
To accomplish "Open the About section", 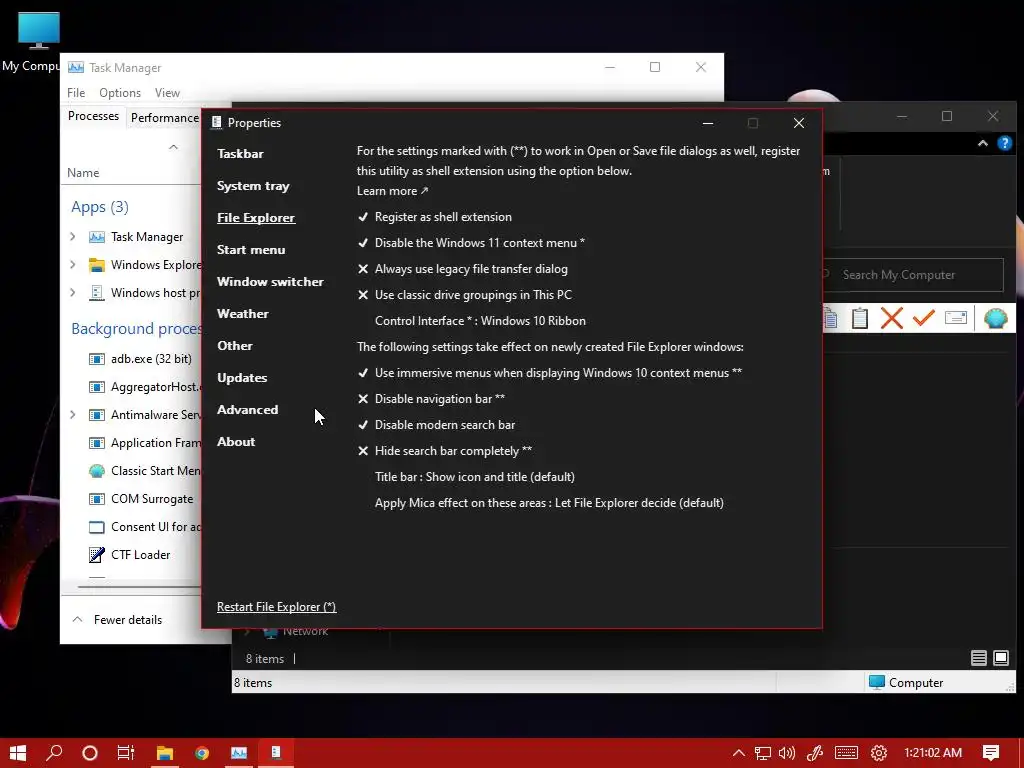I will click(x=236, y=442).
